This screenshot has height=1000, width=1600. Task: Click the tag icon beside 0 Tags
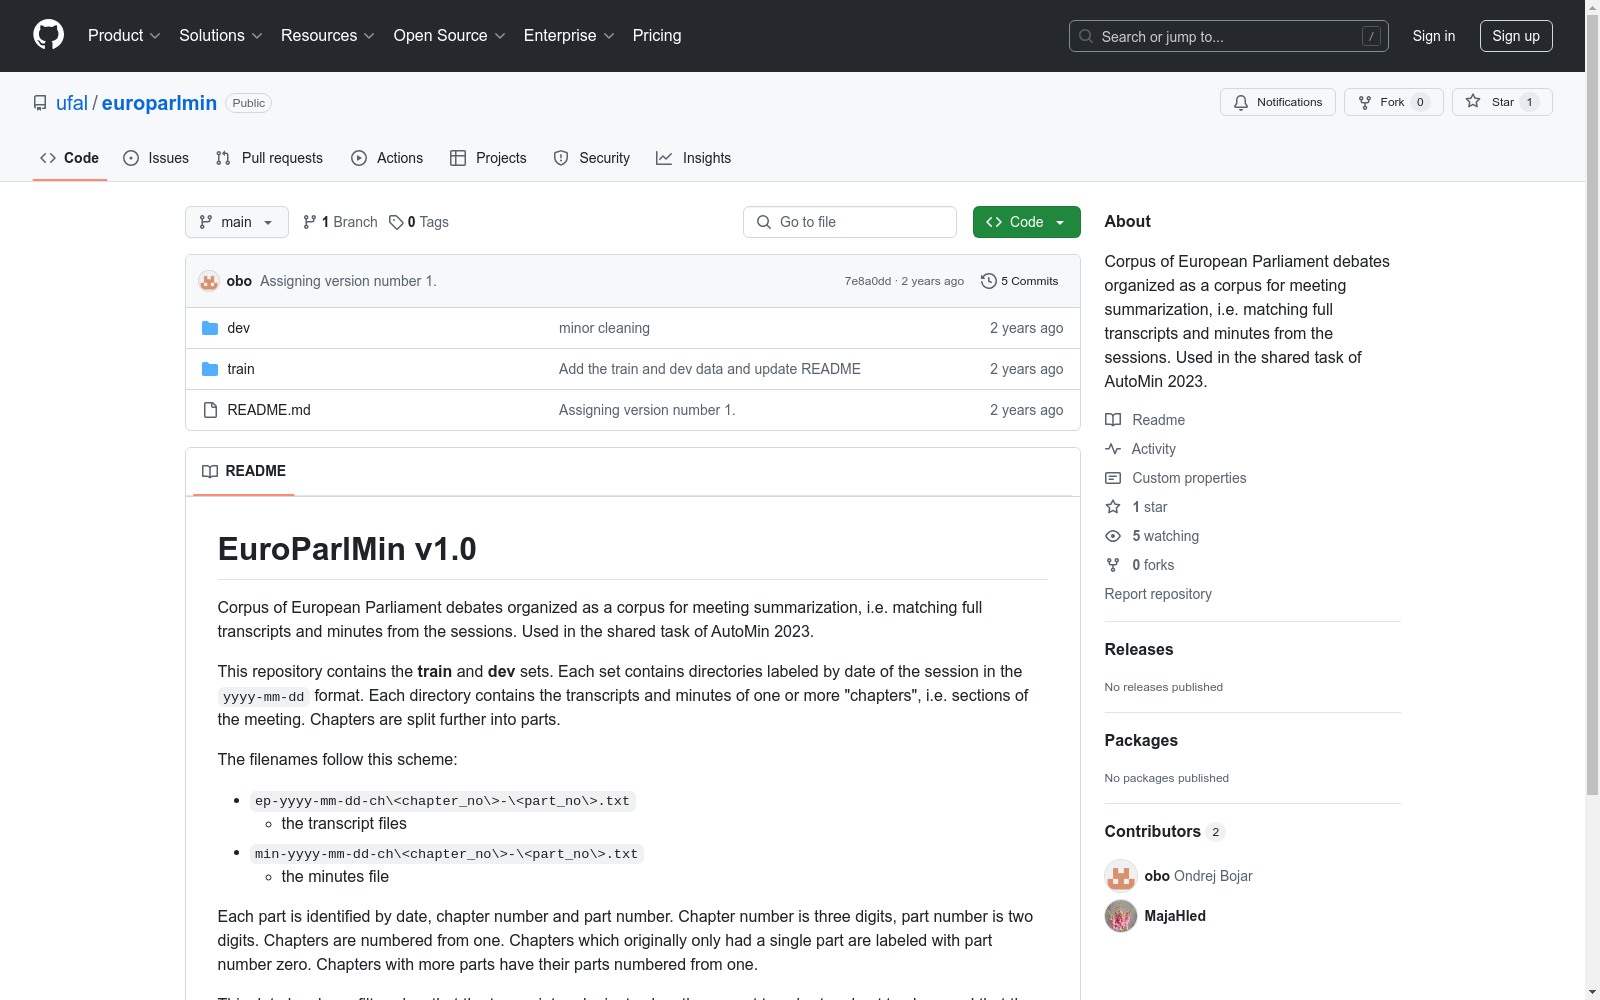click(x=396, y=222)
